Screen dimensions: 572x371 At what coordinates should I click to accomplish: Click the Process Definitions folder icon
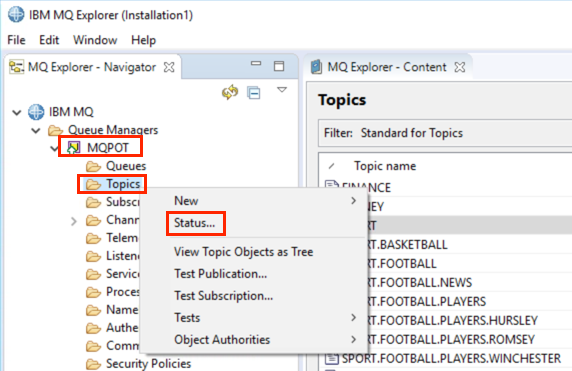pyautogui.click(x=94, y=292)
